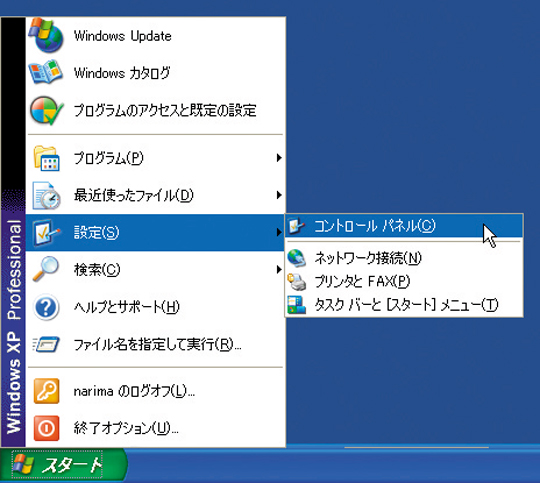Click the 検索 magnifying glass icon

point(46,269)
